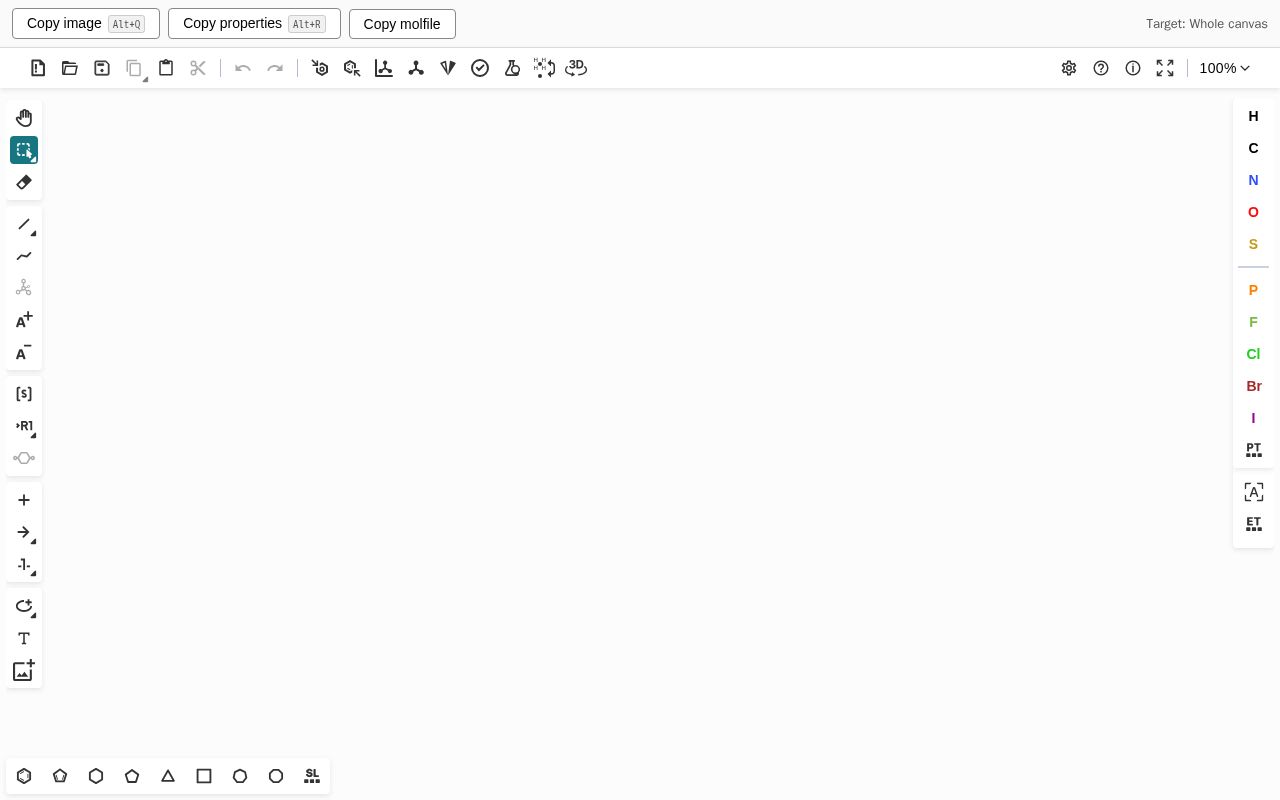1280x800 pixels.
Task: Click the Aromatize icon
Action: [320, 68]
